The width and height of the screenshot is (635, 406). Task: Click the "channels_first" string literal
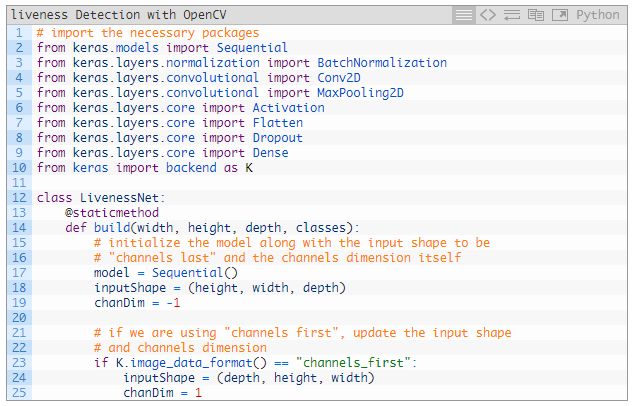[x=348, y=363]
